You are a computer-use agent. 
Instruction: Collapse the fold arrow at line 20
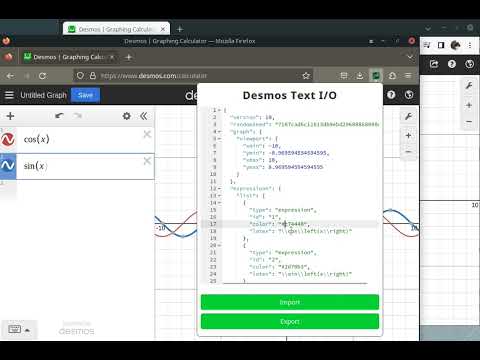pos(219,245)
